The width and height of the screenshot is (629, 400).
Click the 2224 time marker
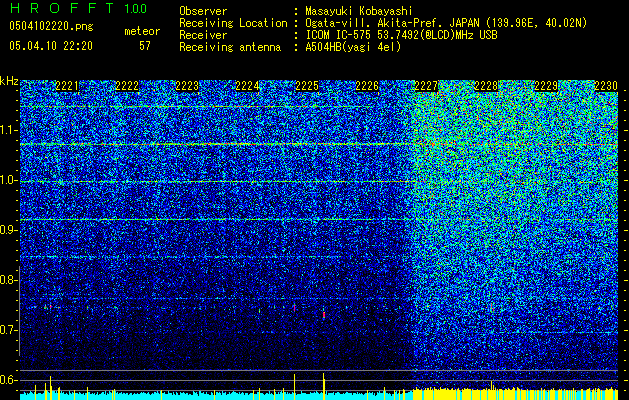[247, 86]
